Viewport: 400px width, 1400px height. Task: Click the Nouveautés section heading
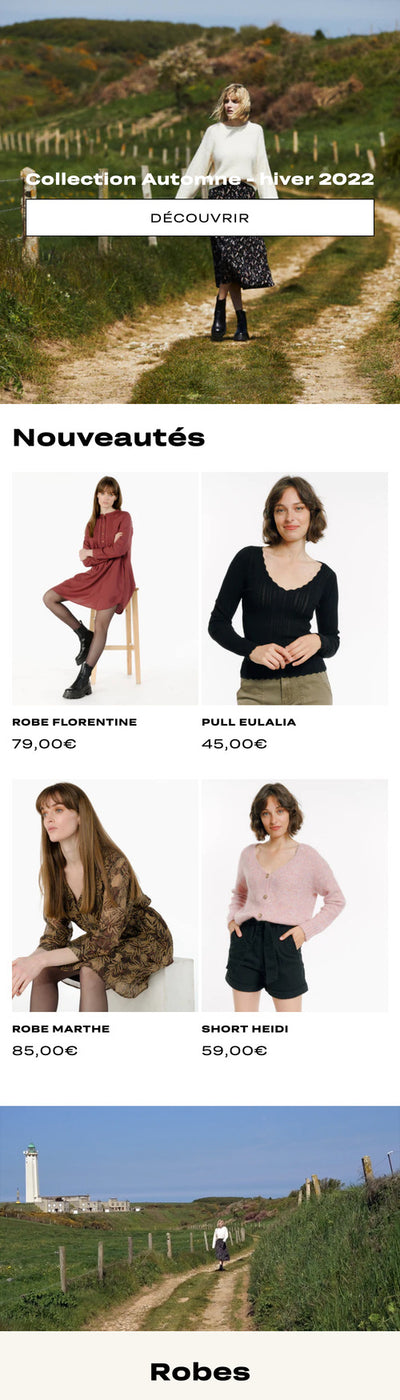point(108,437)
